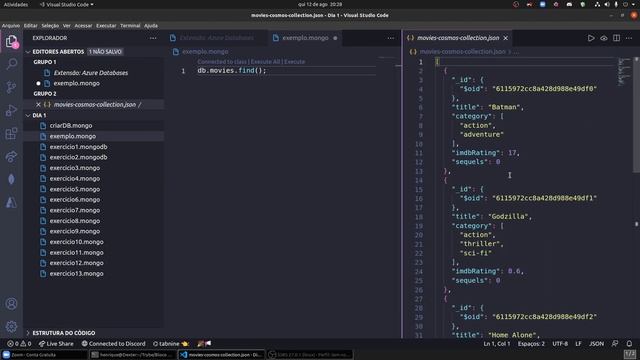The width and height of the screenshot is (640, 360).
Task: Click the Live Share status bar button
Action: pos(56,344)
